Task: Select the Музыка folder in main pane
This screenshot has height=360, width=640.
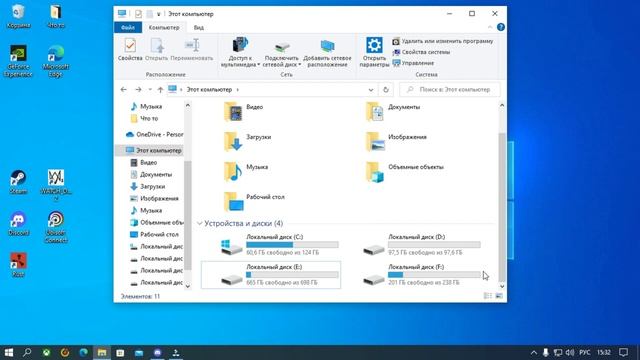Action: pyautogui.click(x=246, y=171)
